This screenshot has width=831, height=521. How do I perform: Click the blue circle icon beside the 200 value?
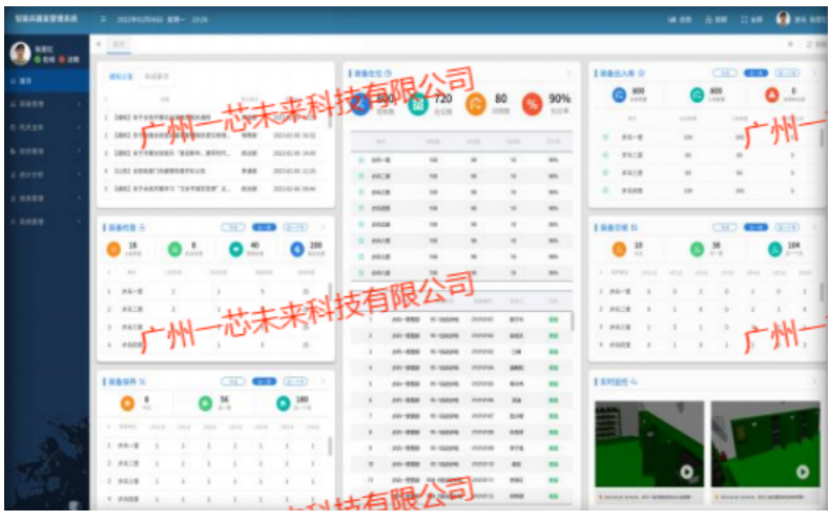click(297, 249)
